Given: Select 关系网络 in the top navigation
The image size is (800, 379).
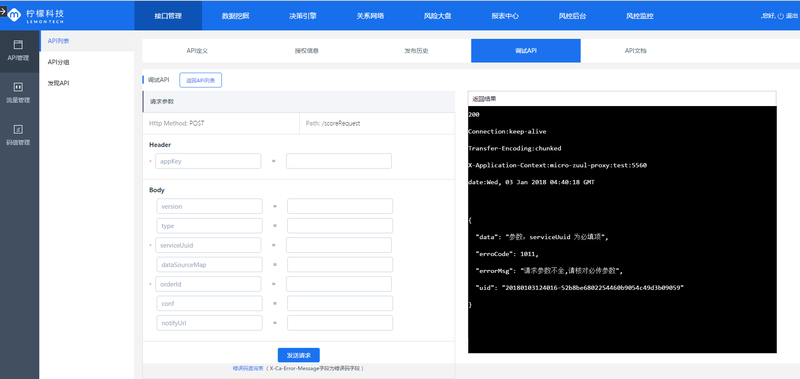Looking at the screenshot, I should (370, 16).
